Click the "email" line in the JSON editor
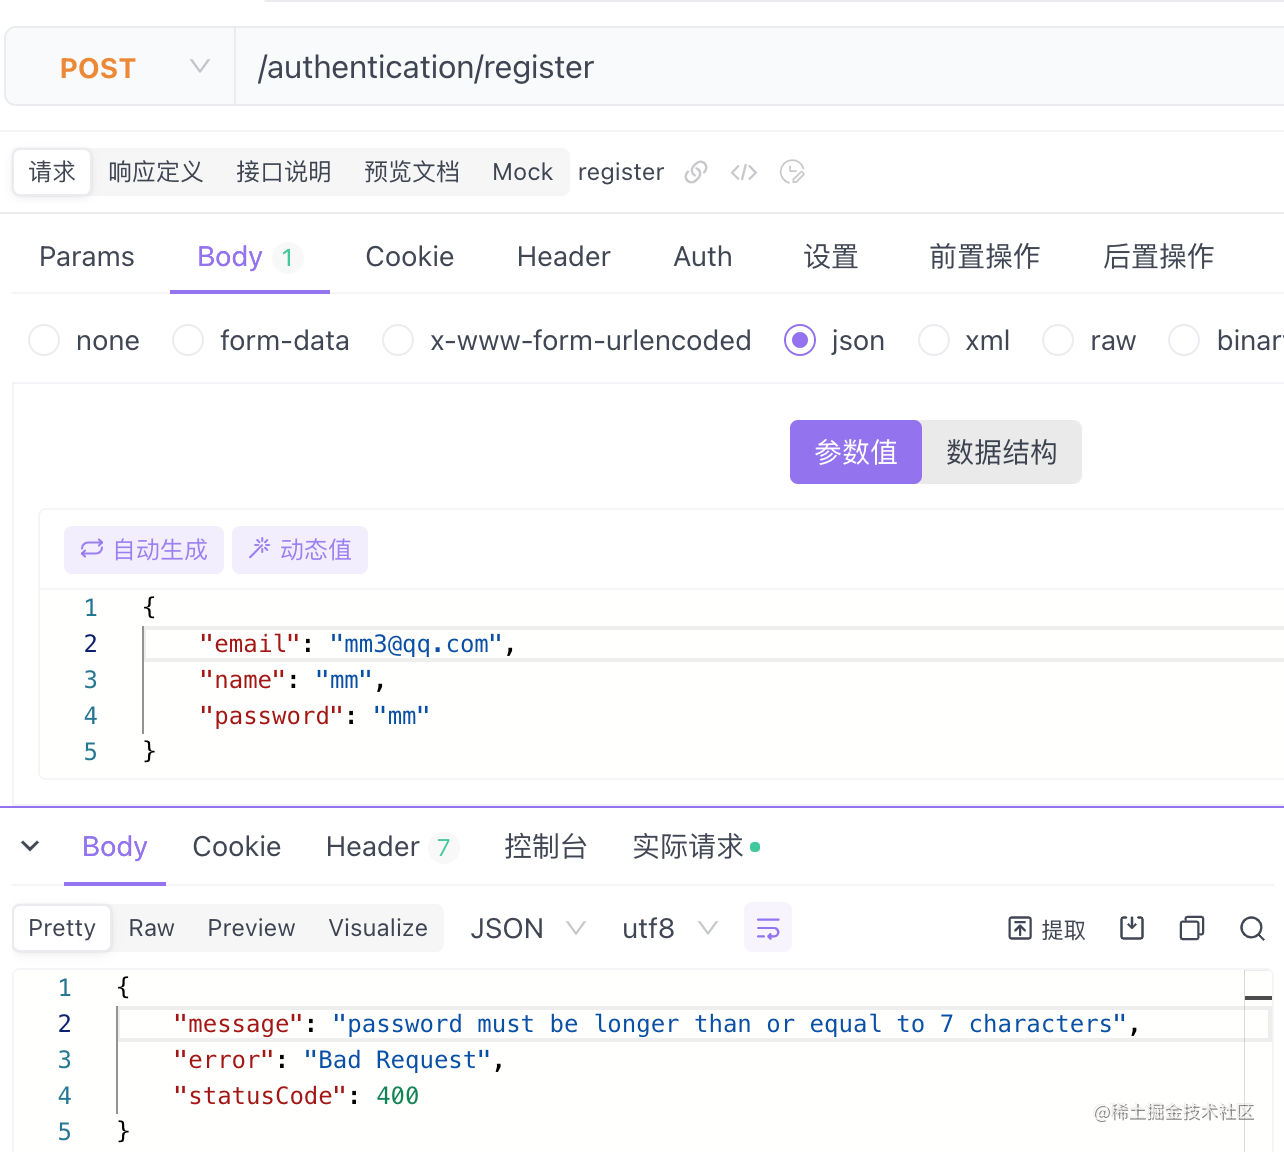This screenshot has width=1284, height=1152. click(x=714, y=644)
